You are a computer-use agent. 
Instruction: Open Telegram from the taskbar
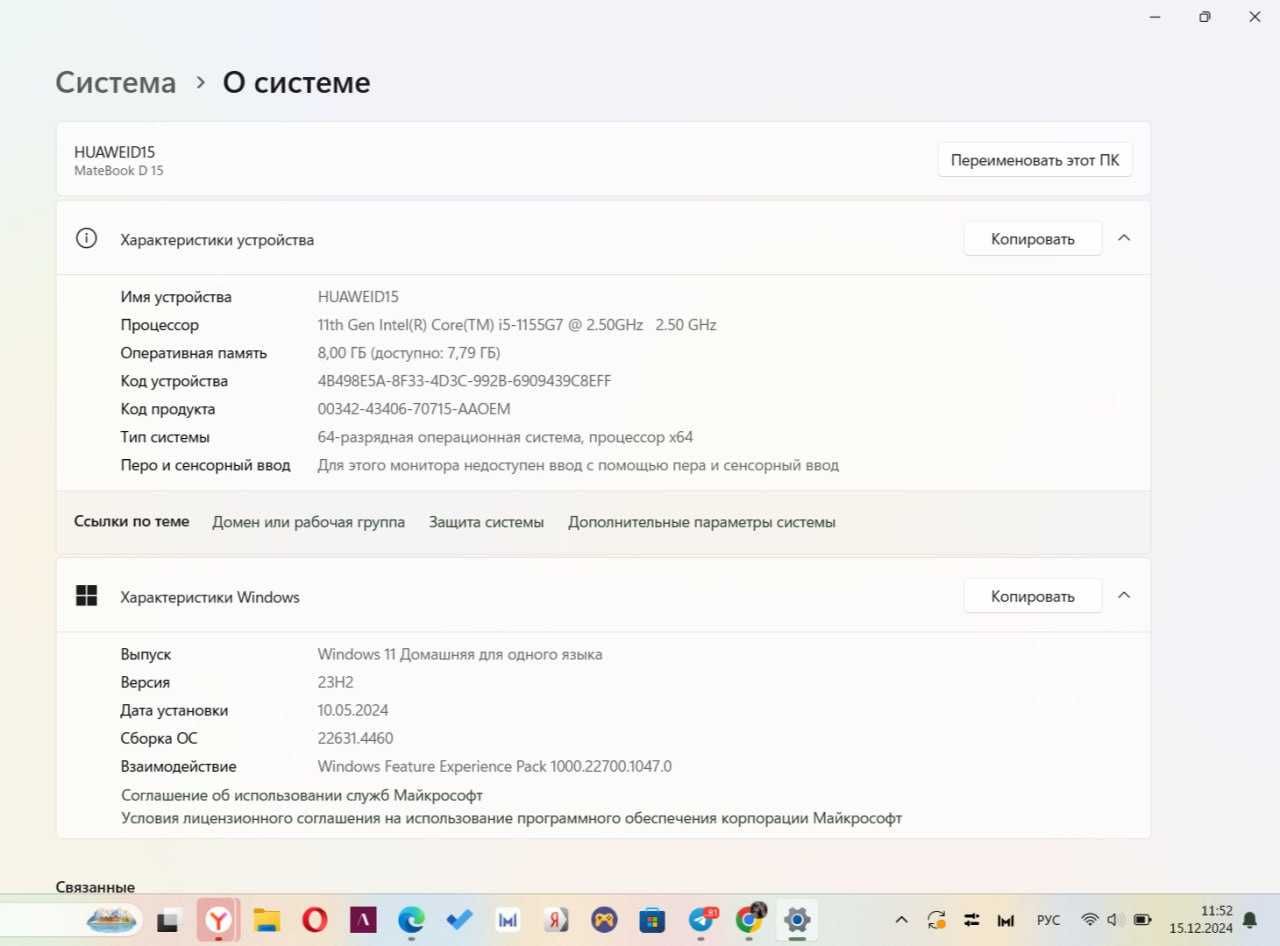[702, 920]
